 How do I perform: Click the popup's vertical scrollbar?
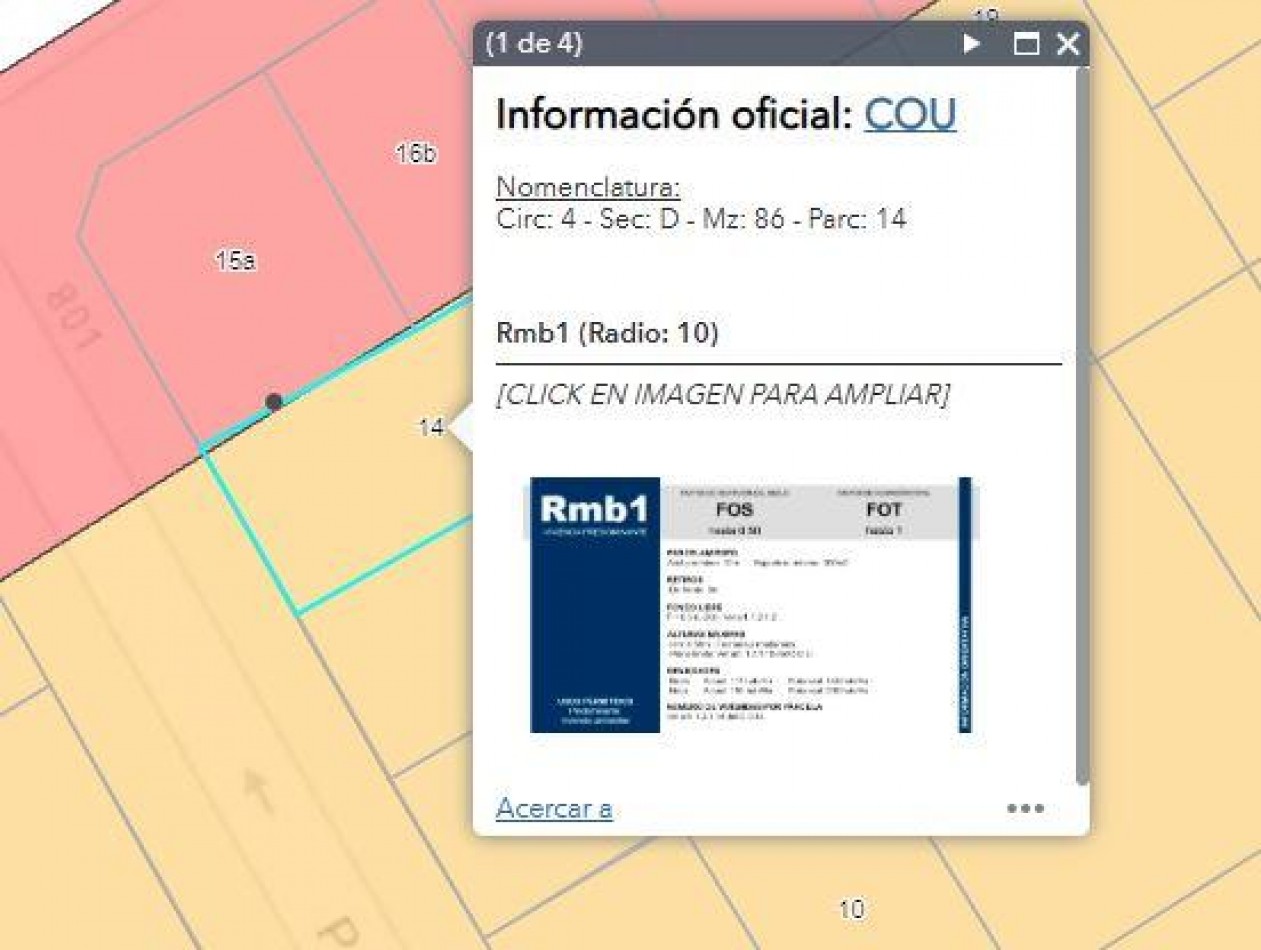click(x=1081, y=420)
